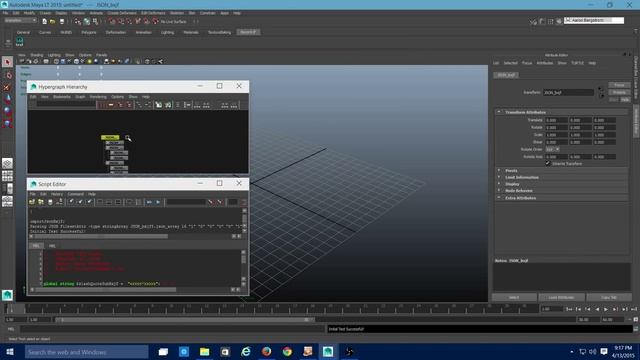This screenshot has height=360, width=640.
Task: Open the user account dropdown at top right
Action: pos(594,20)
